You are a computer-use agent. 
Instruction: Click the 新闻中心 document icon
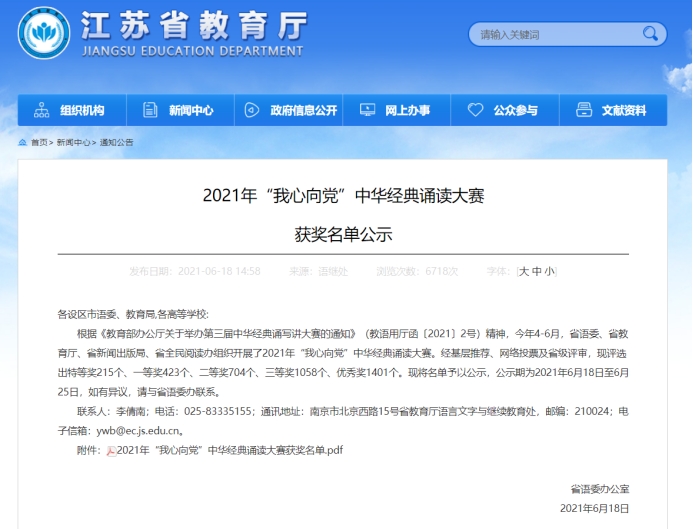(149, 110)
